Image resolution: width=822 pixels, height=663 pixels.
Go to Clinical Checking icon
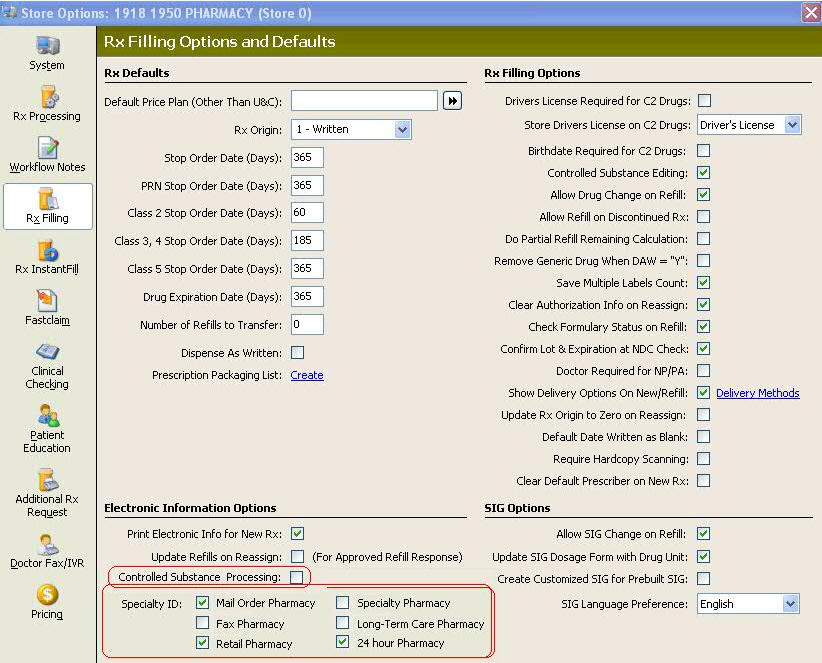coord(47,352)
